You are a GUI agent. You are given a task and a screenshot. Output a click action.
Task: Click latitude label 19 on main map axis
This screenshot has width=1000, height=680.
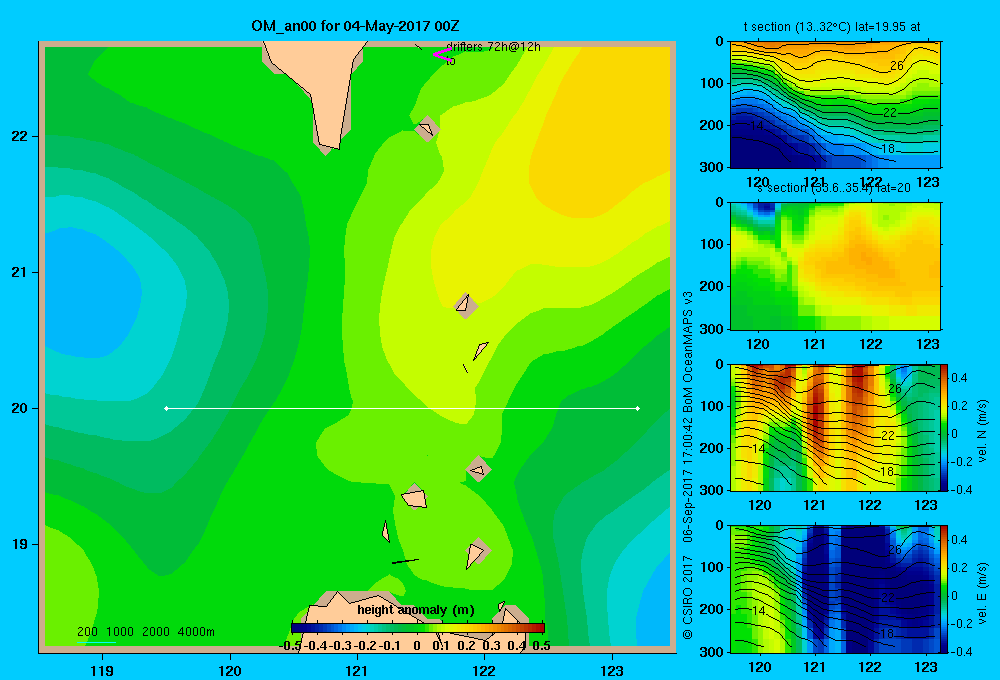20,544
